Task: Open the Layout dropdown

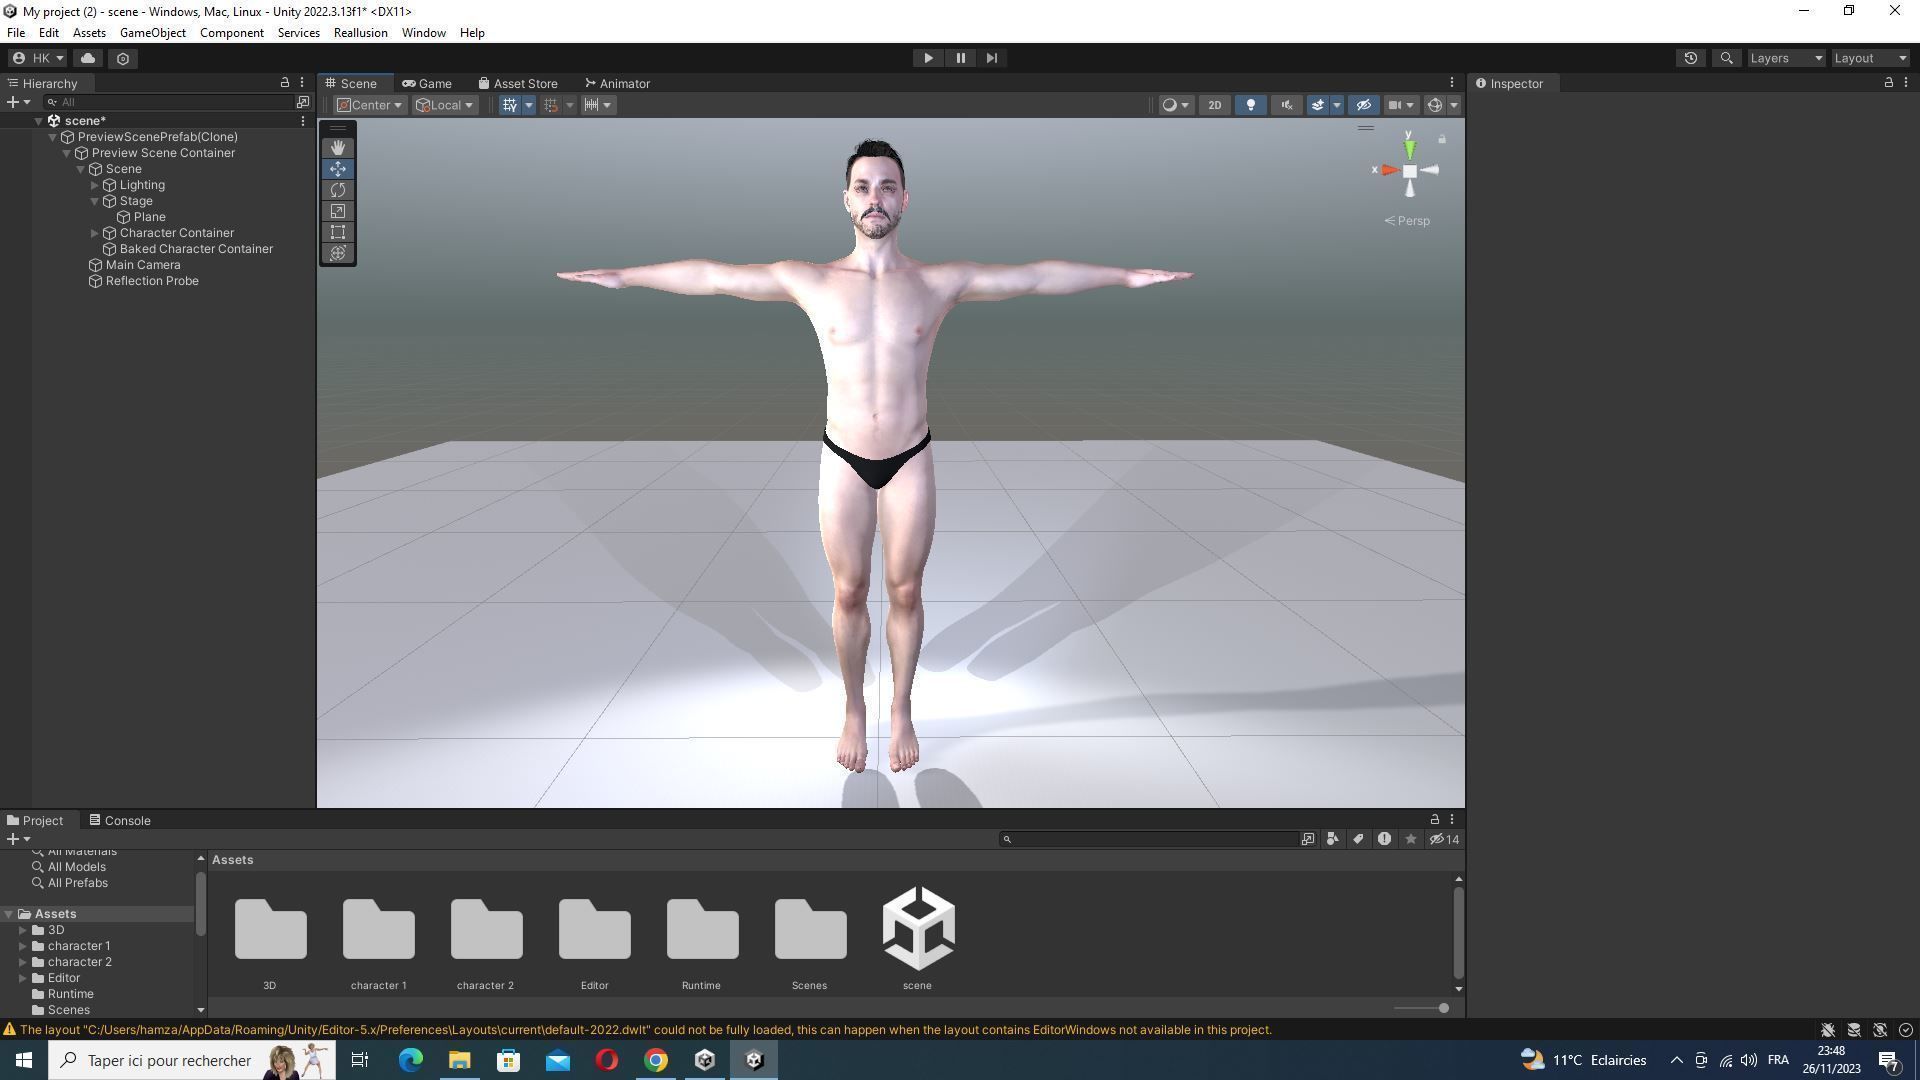Action: [1869, 58]
